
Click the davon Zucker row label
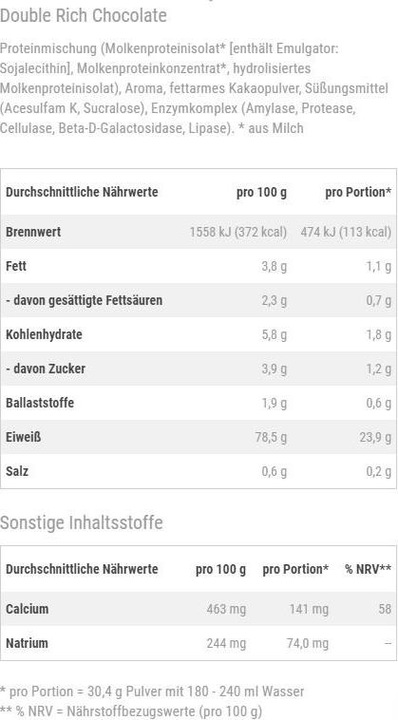point(45,369)
